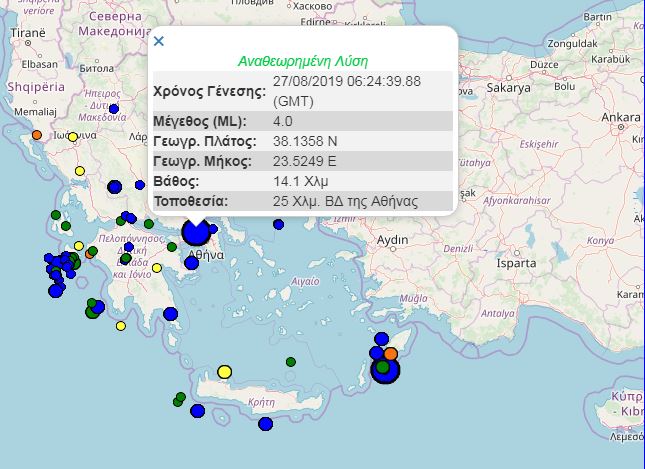Click the orange marker near Albania border
The height and width of the screenshot is (469, 645).
pos(37,134)
